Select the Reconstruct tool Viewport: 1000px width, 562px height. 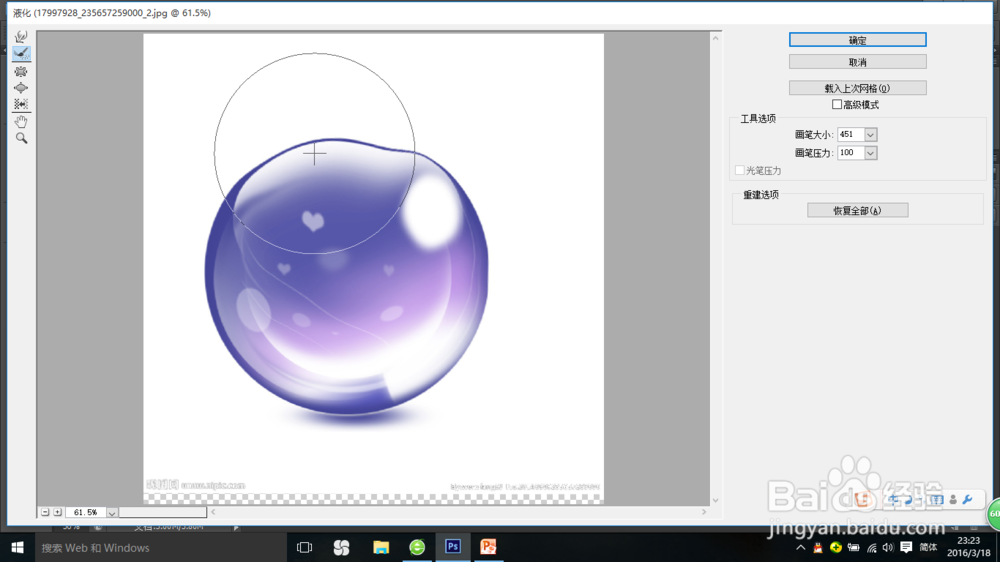coord(21,54)
